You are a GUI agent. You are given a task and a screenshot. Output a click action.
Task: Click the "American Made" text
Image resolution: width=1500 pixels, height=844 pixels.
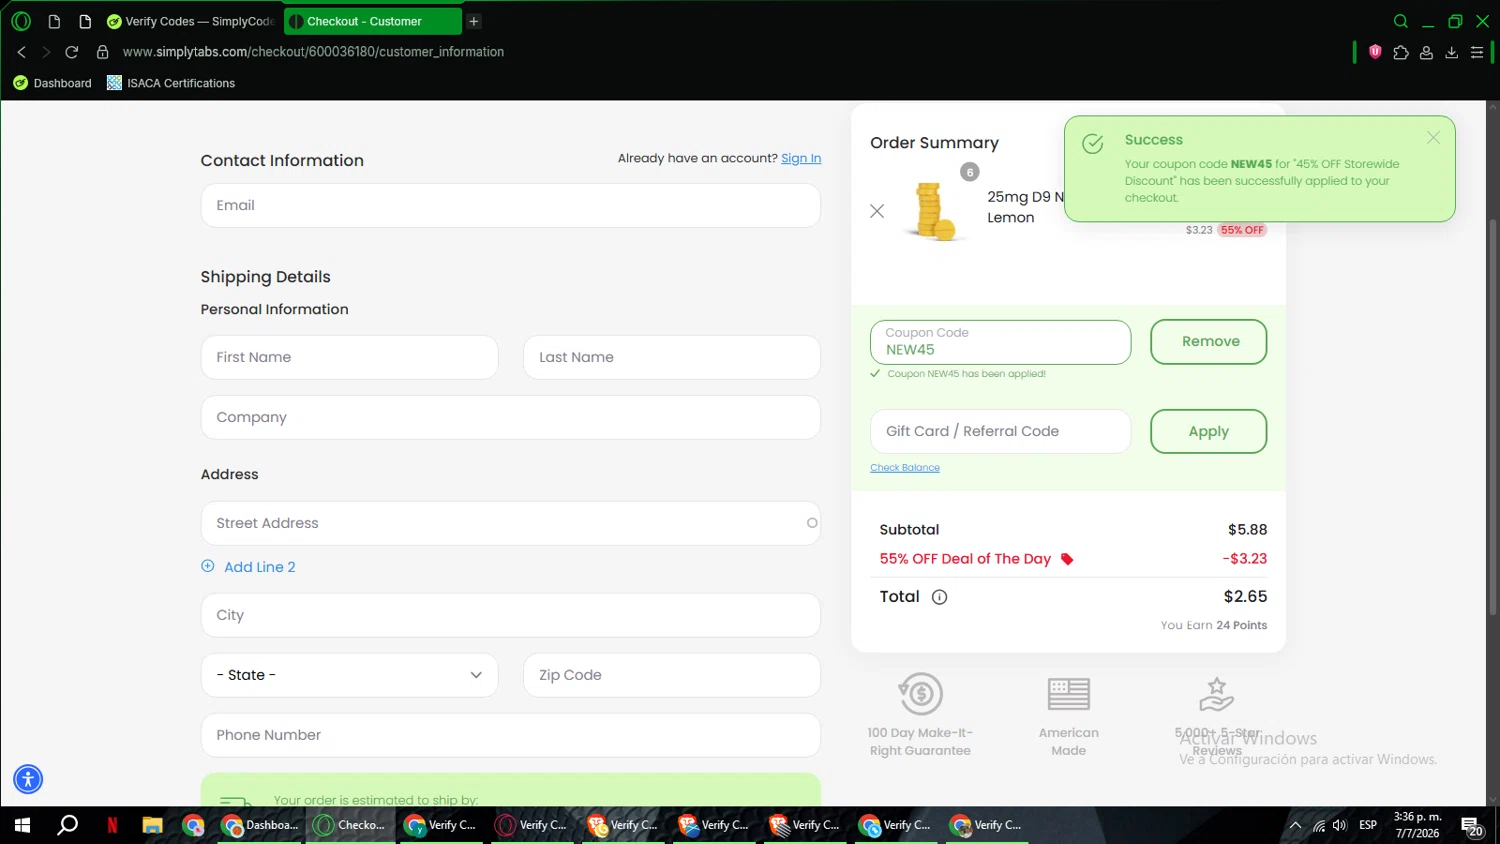pyautogui.click(x=1068, y=742)
